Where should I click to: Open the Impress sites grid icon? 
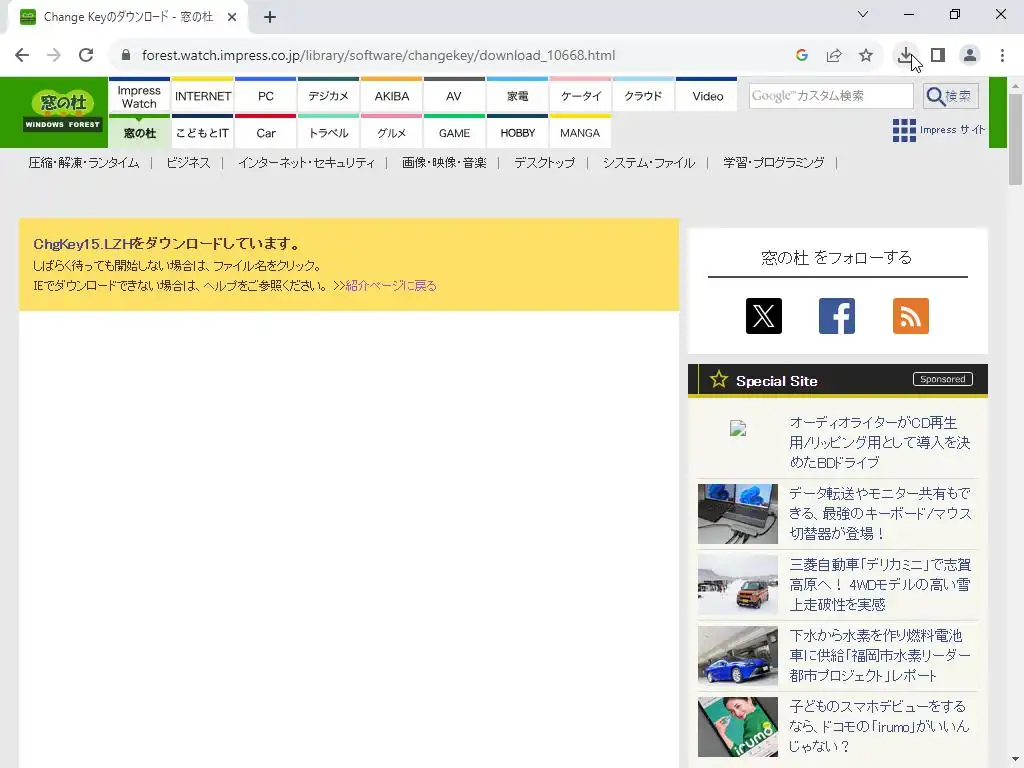pyautogui.click(x=904, y=130)
